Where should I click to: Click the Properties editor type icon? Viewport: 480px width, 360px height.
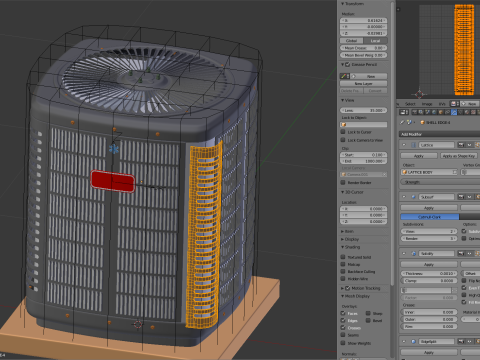pyautogui.click(x=404, y=112)
